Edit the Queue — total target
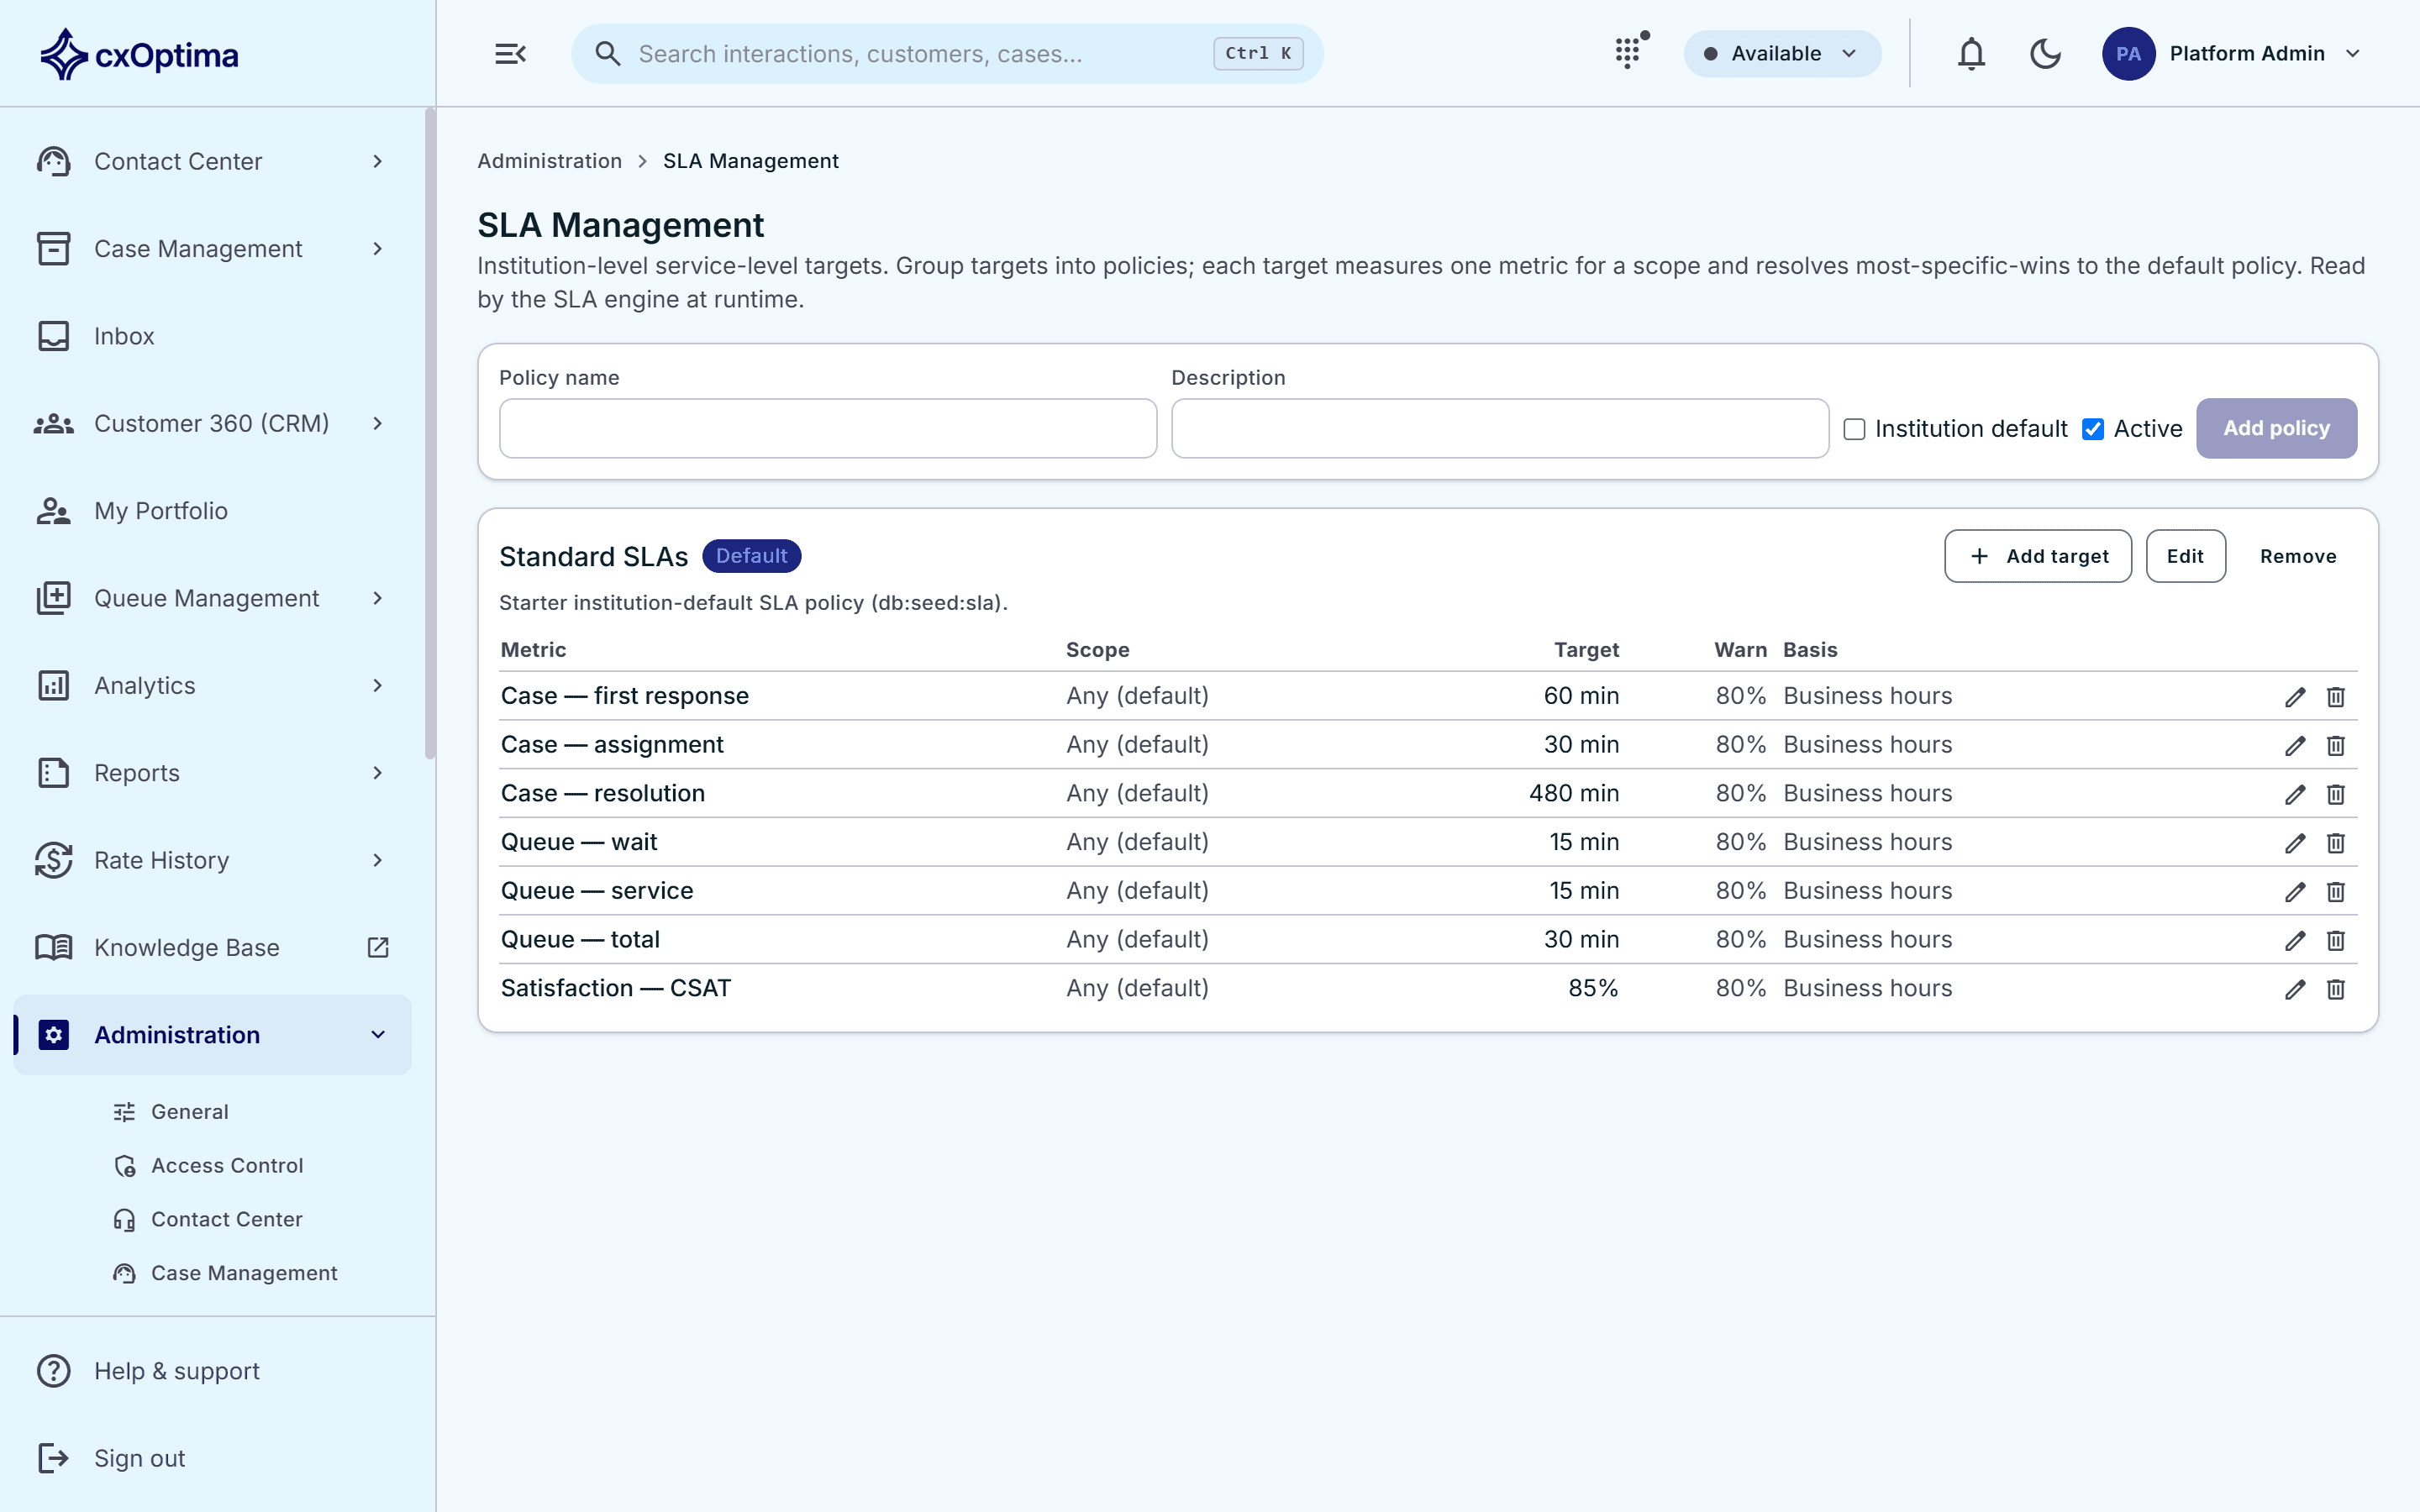 click(x=2294, y=941)
